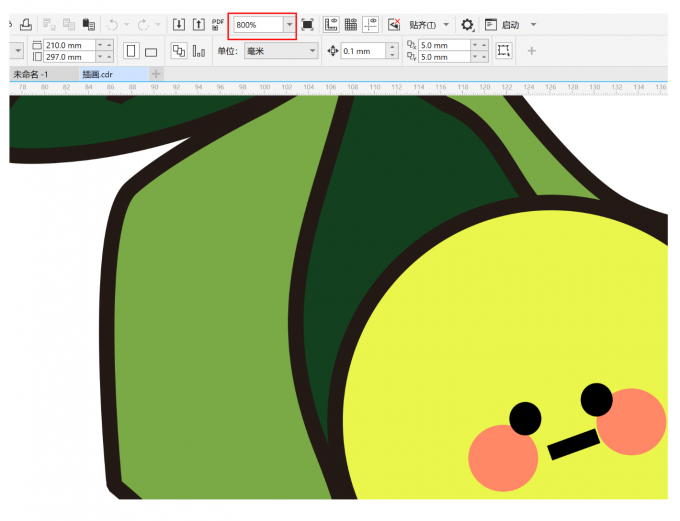Click the Undo arrow icon
This screenshot has height=521, width=680.
112,25
